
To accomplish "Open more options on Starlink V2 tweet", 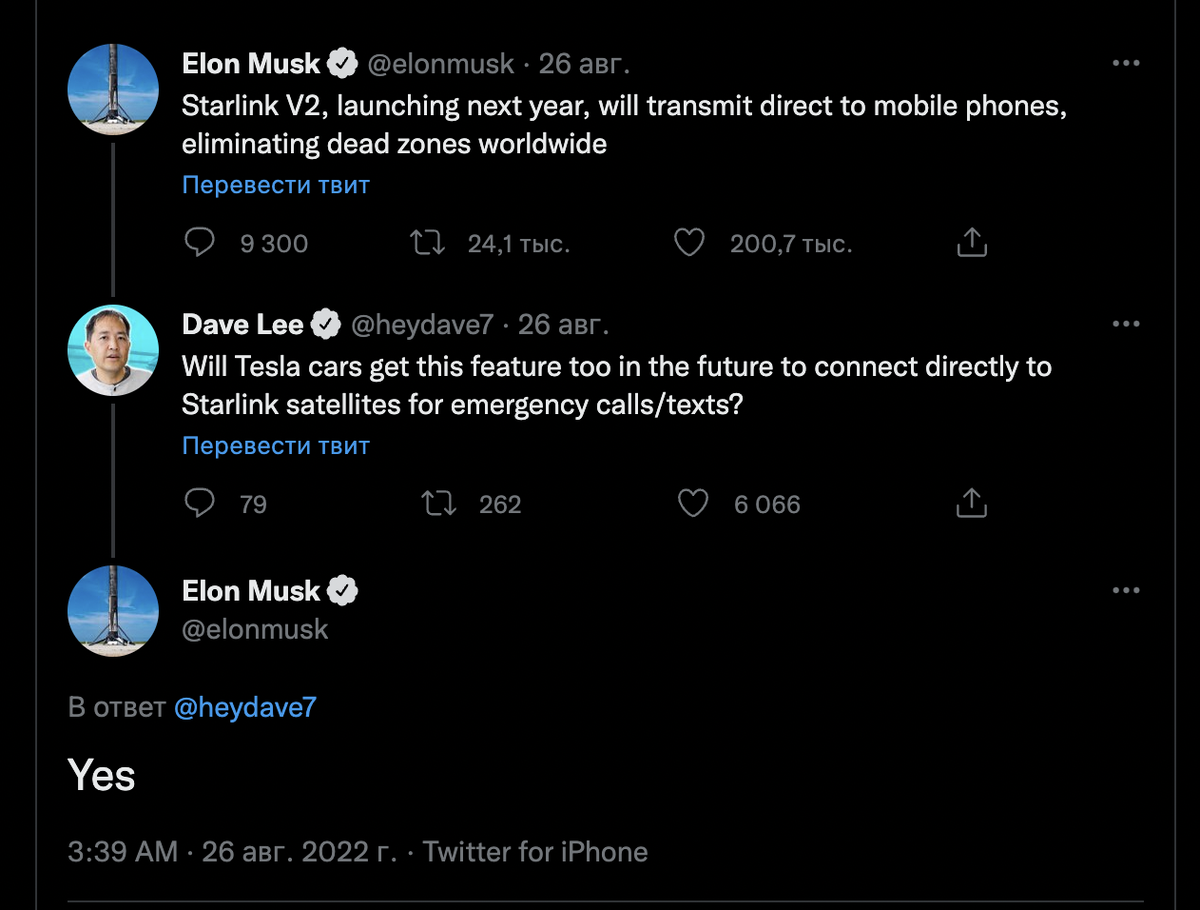I will (1126, 64).
